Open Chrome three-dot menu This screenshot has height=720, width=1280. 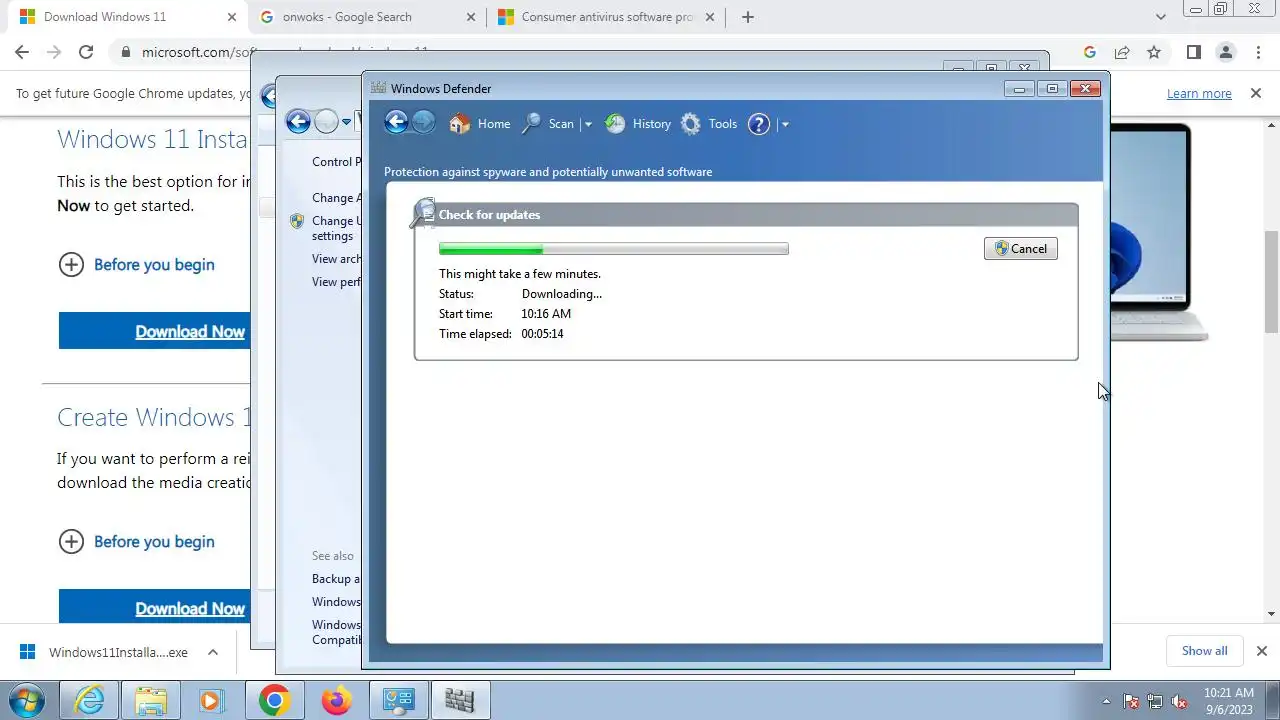(x=1257, y=52)
